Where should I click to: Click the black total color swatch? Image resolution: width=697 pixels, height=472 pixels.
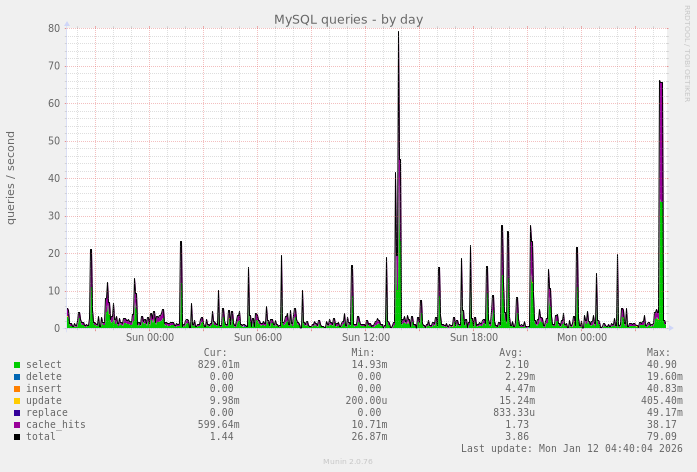click(x=17, y=437)
